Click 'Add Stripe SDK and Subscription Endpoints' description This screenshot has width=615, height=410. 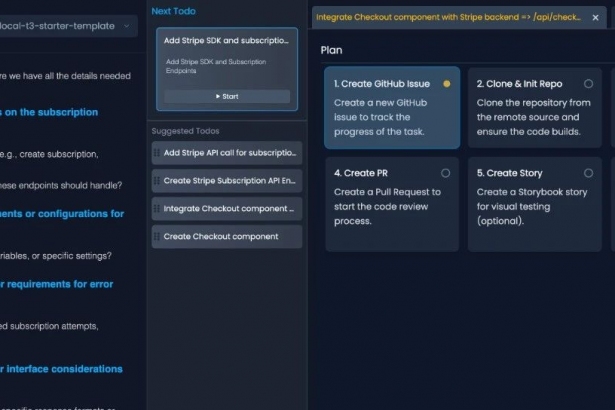(x=216, y=66)
